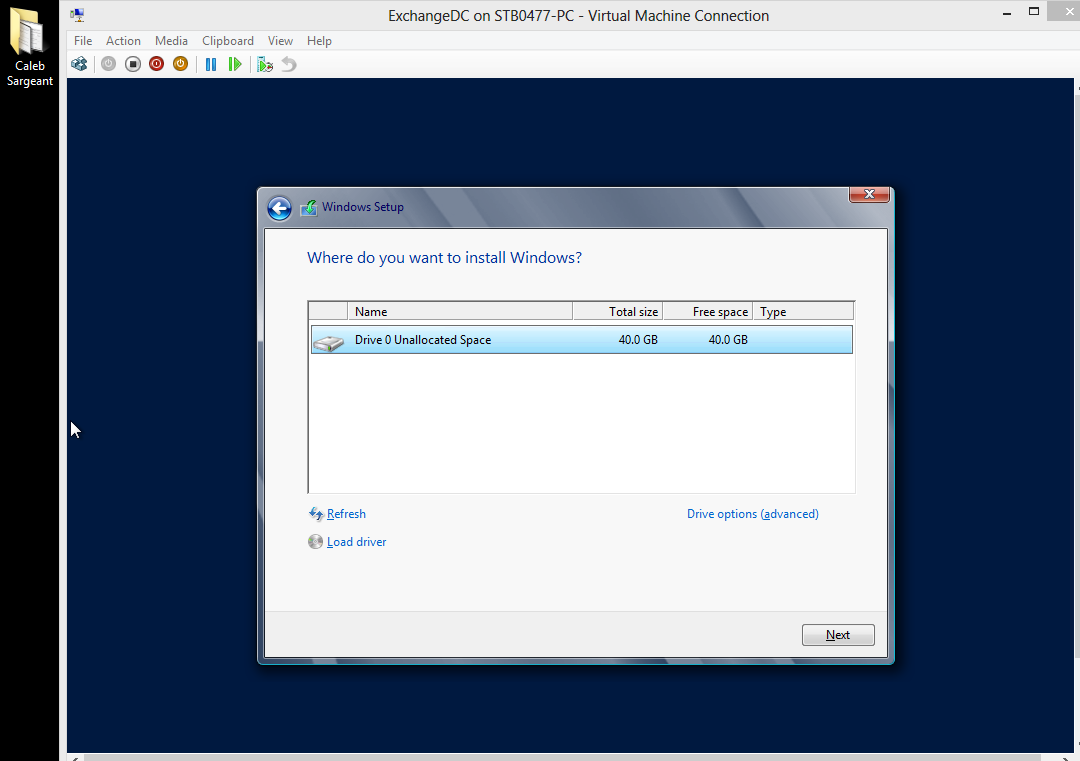Viewport: 1080px width, 761px height.
Task: Create a checkpoint using the snapshot icon
Action: pyautogui.click(x=265, y=64)
